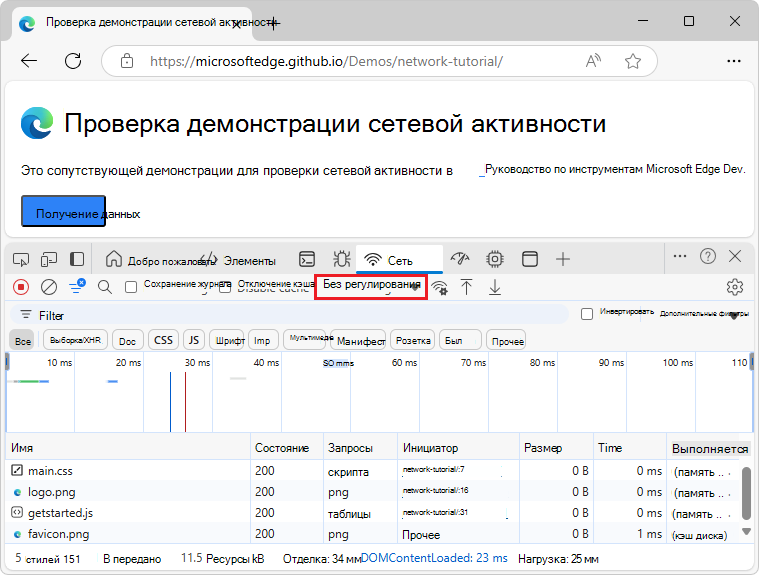Open a new browser tab
759x575 pixels.
pos(273,23)
